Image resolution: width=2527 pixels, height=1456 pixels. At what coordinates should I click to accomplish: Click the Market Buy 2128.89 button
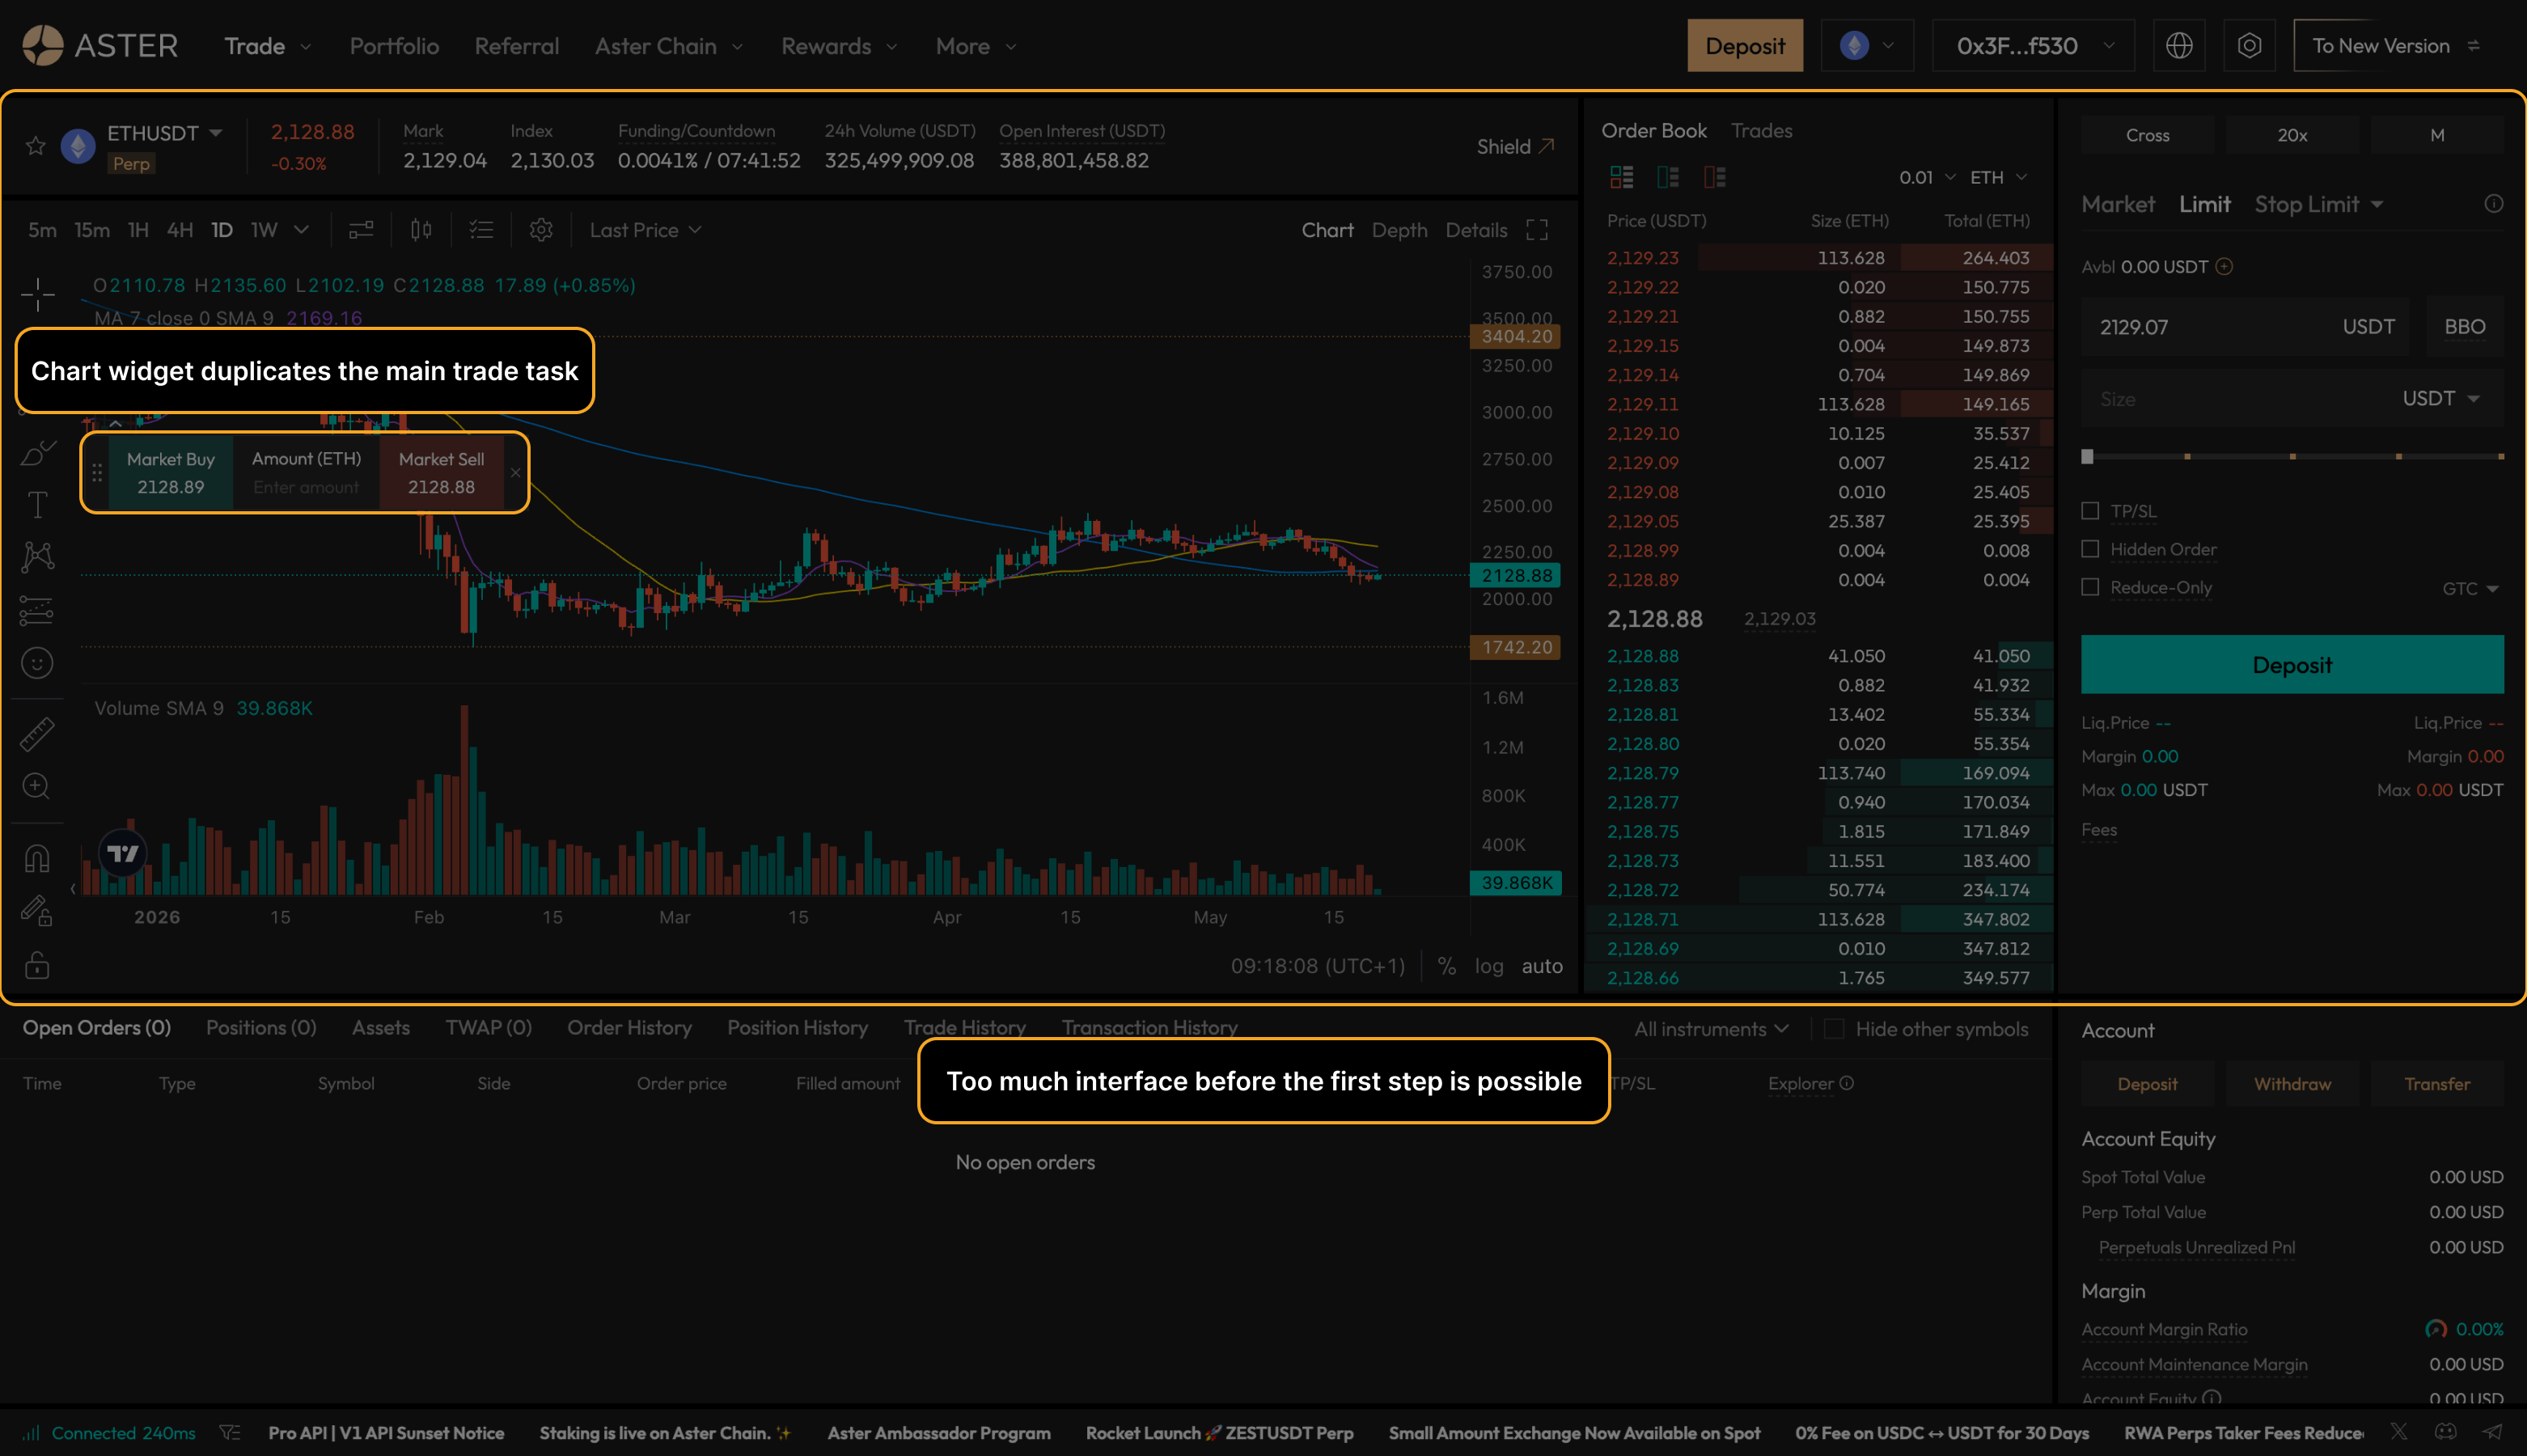point(170,473)
